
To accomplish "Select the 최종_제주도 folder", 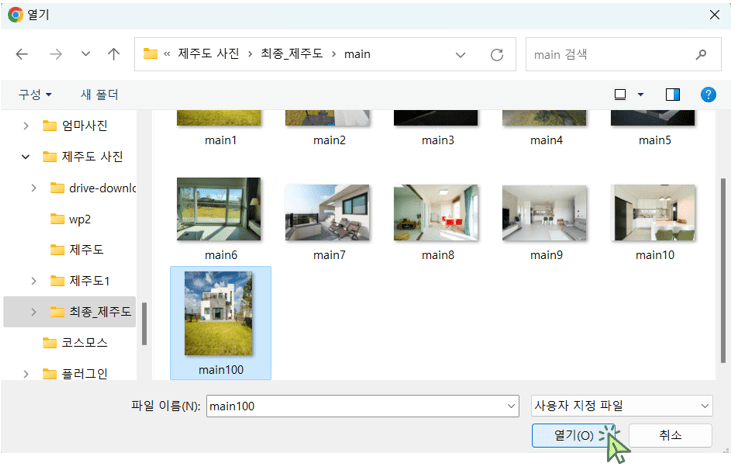I will pyautogui.click(x=91, y=312).
